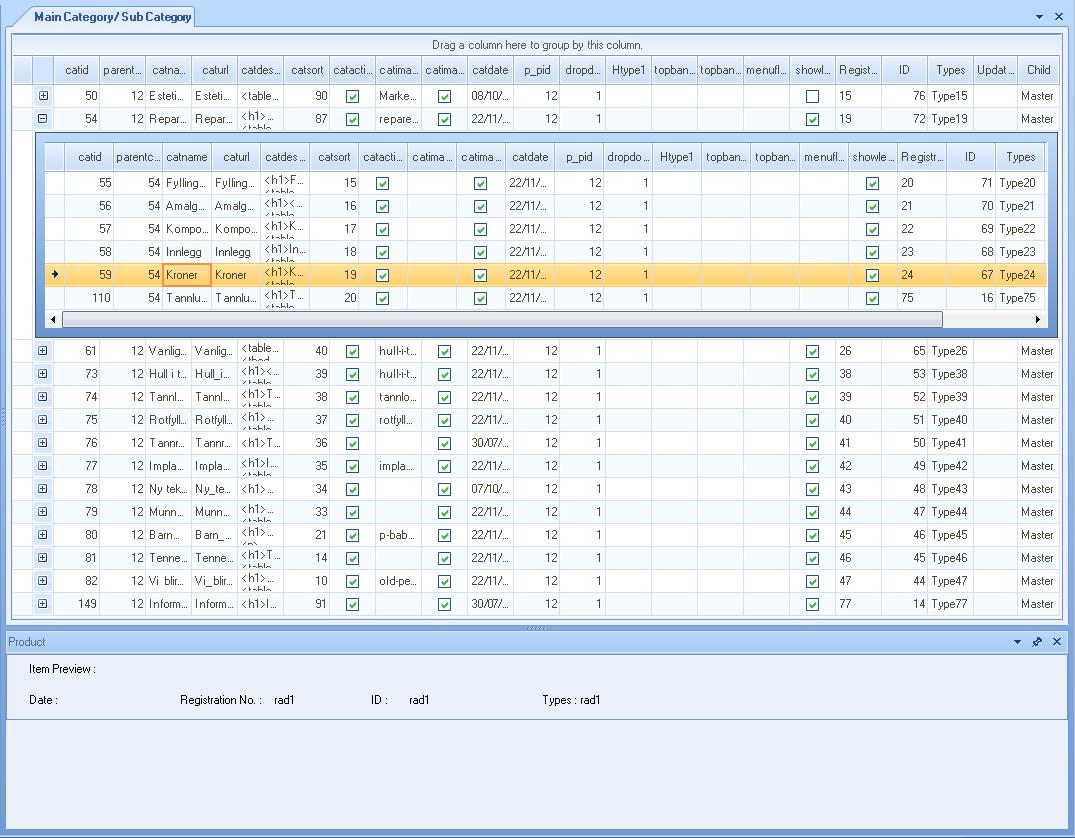Check the empty showl box in the Type15 row

[x=812, y=97]
